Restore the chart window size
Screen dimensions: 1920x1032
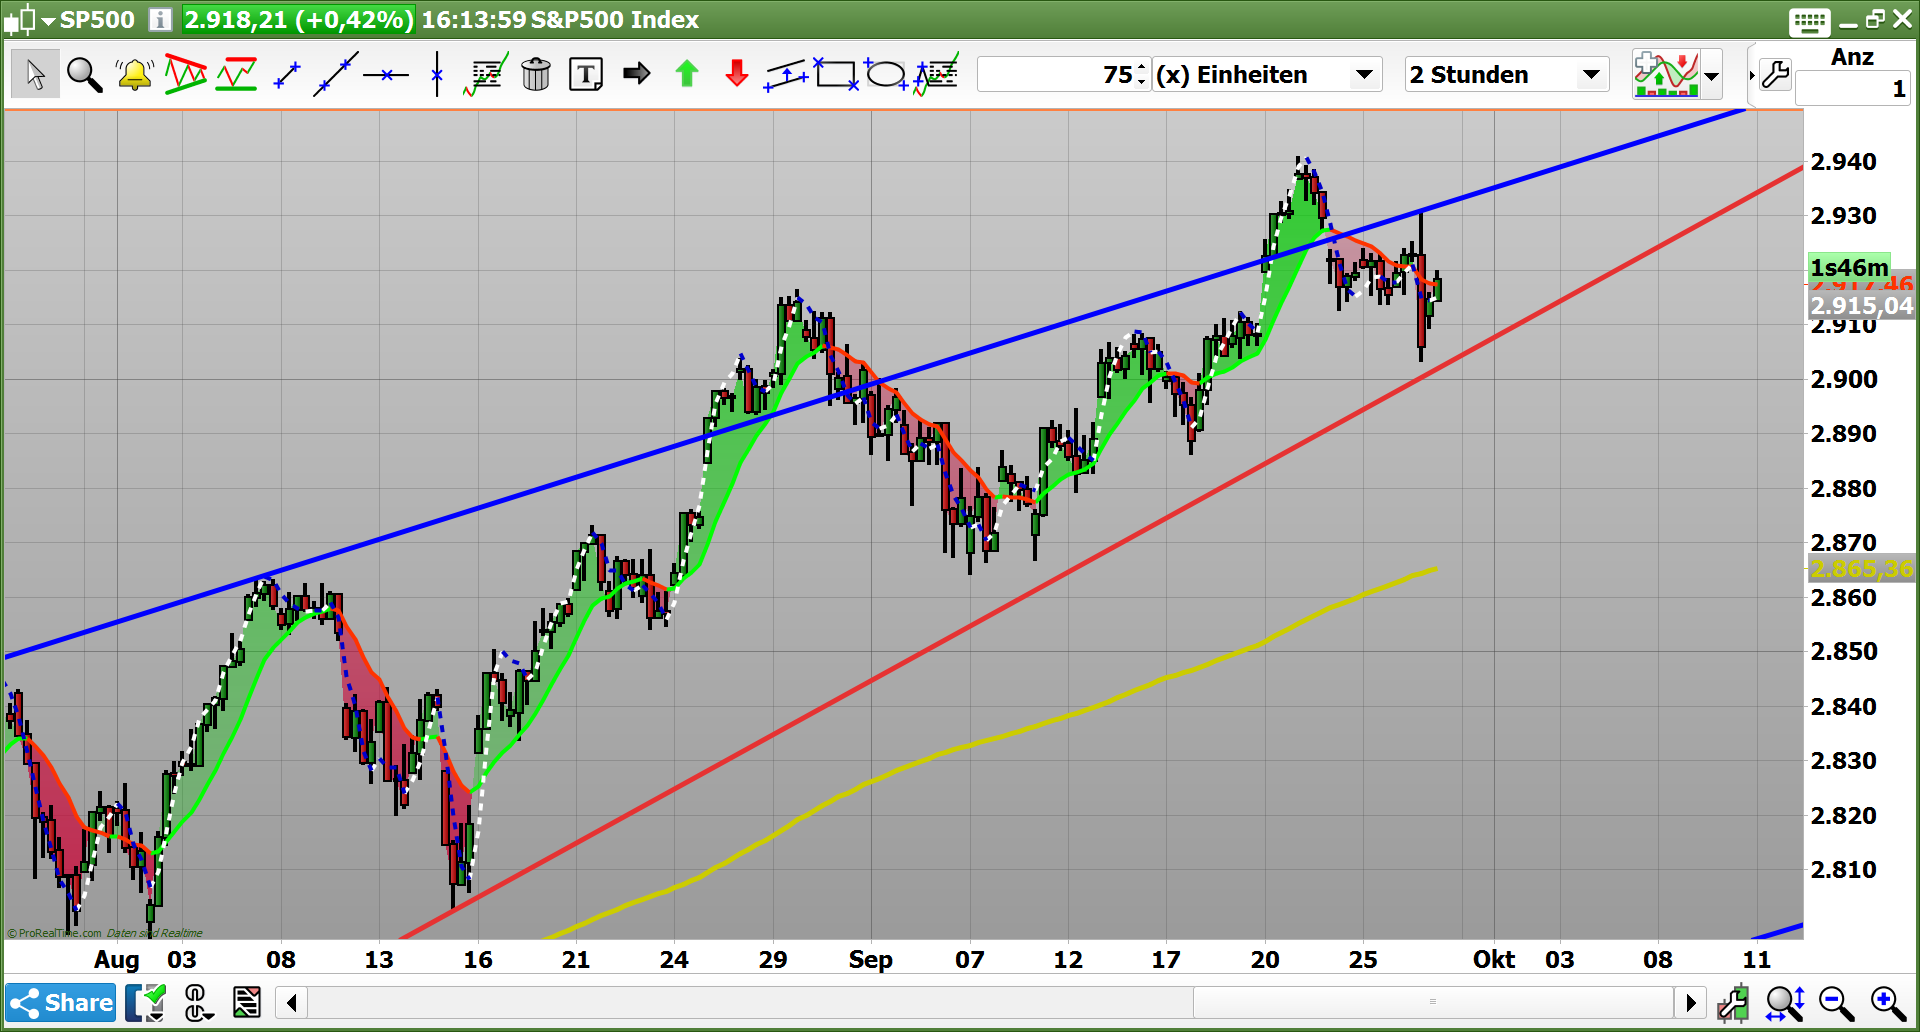(x=1875, y=20)
